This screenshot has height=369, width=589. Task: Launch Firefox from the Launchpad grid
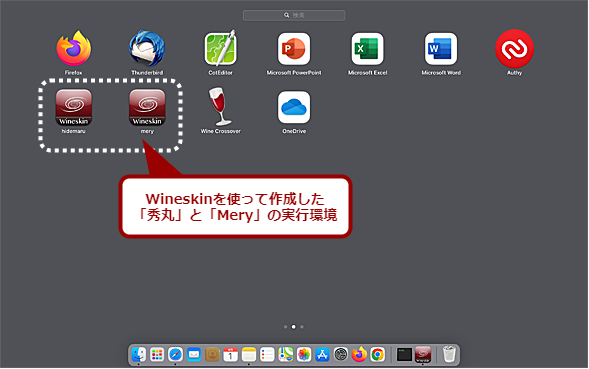coord(74,49)
